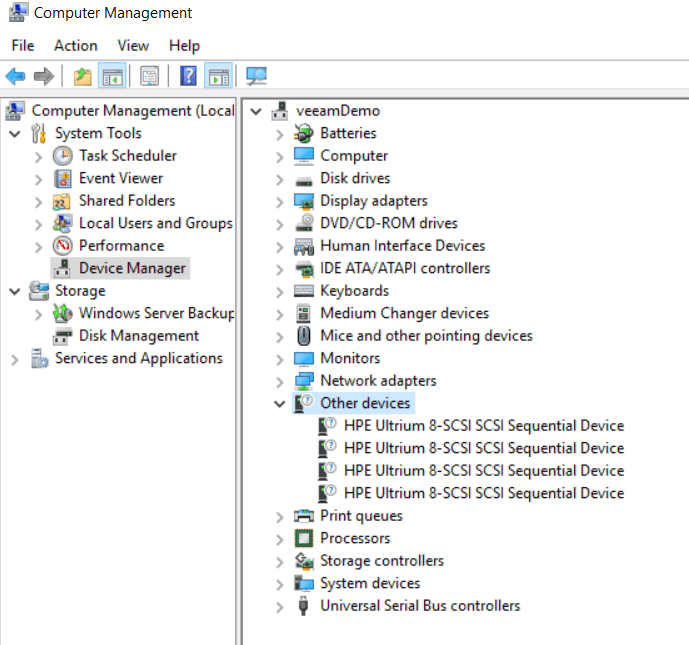Screen dimensions: 689x645
Task: Click the Batteries category icon
Action: point(304,133)
